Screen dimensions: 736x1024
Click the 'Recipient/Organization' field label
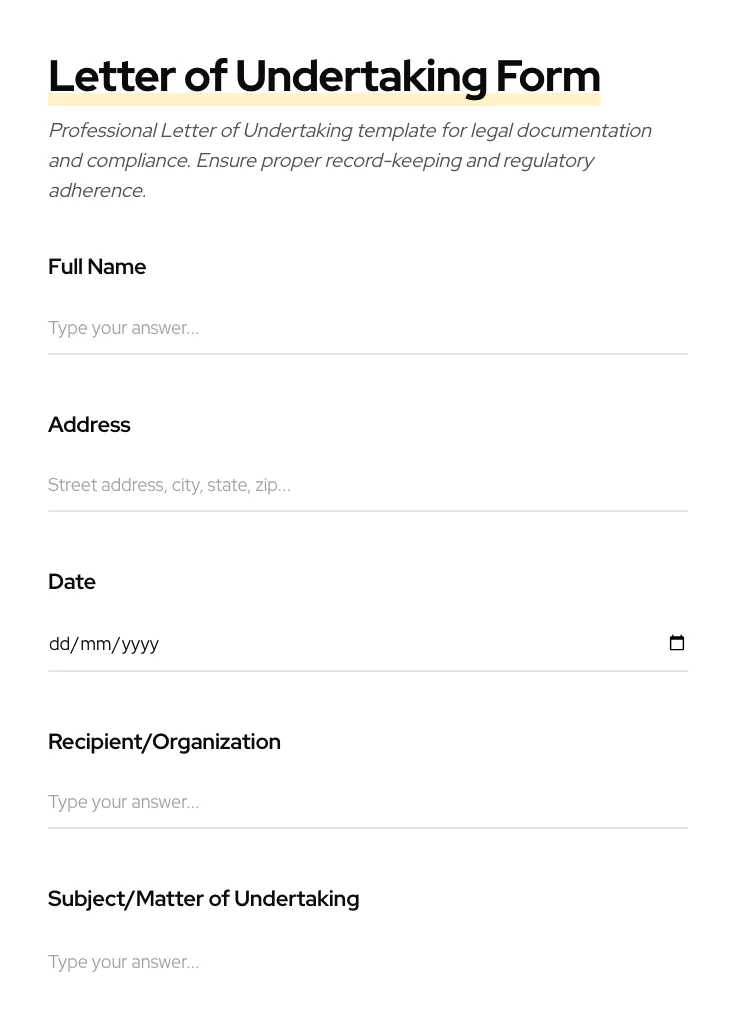[x=164, y=742]
